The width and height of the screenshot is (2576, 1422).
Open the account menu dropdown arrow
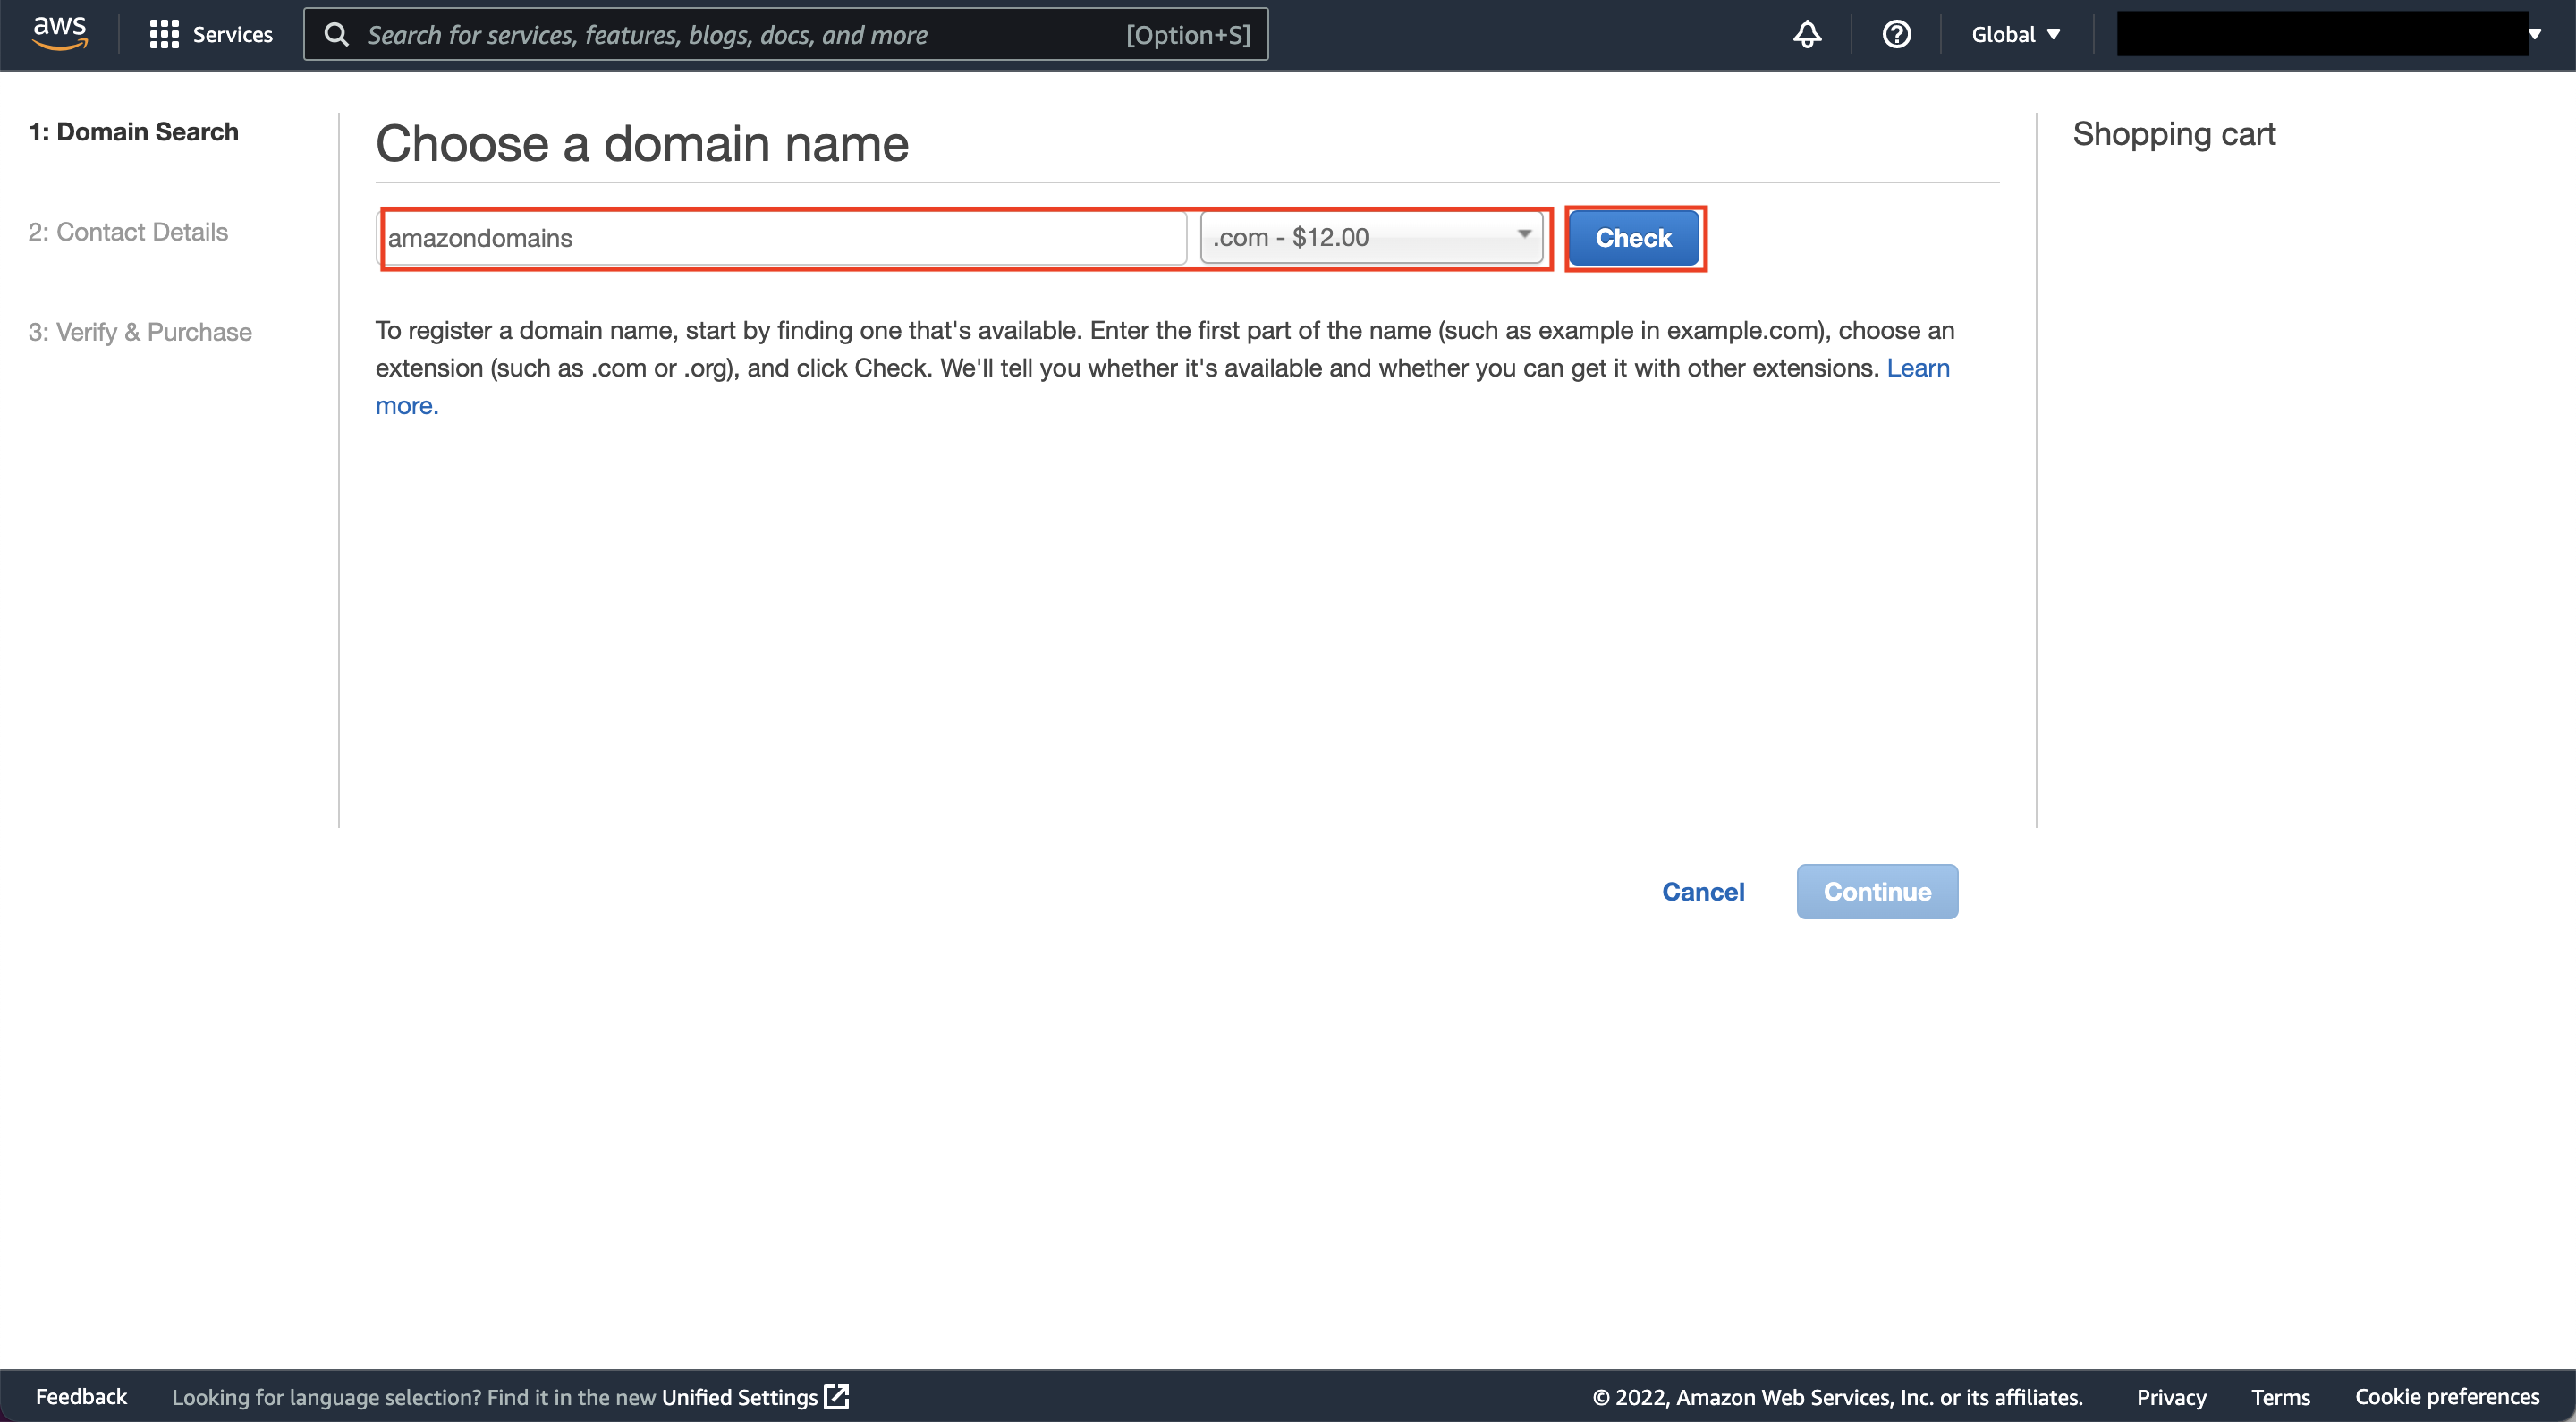point(2534,35)
